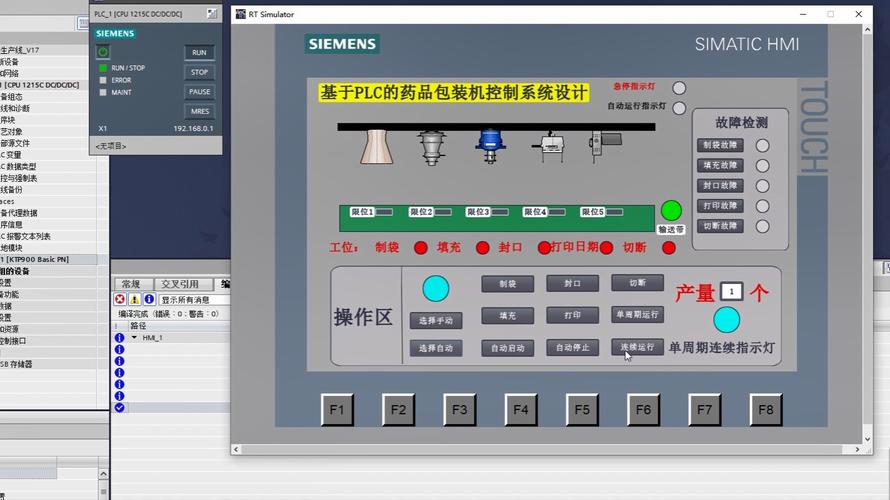Click the info filter icon in messages panel
The height and width of the screenshot is (500, 890).
point(149,299)
